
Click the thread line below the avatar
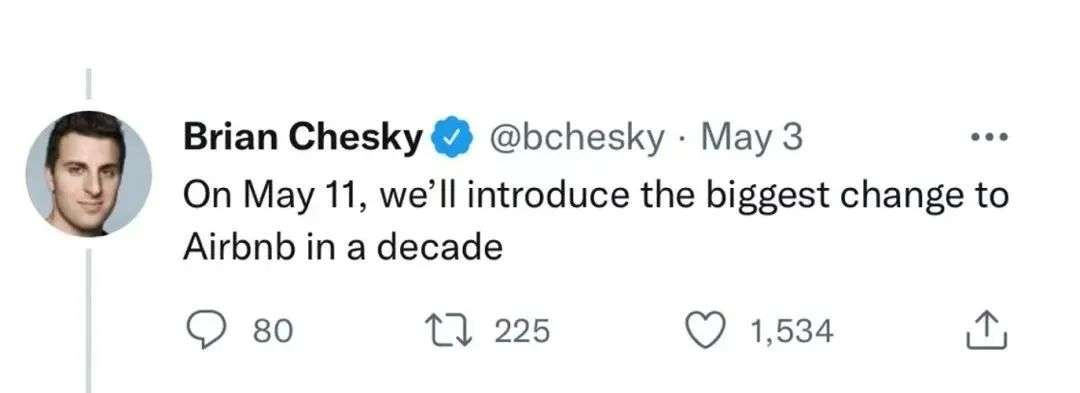click(88, 321)
